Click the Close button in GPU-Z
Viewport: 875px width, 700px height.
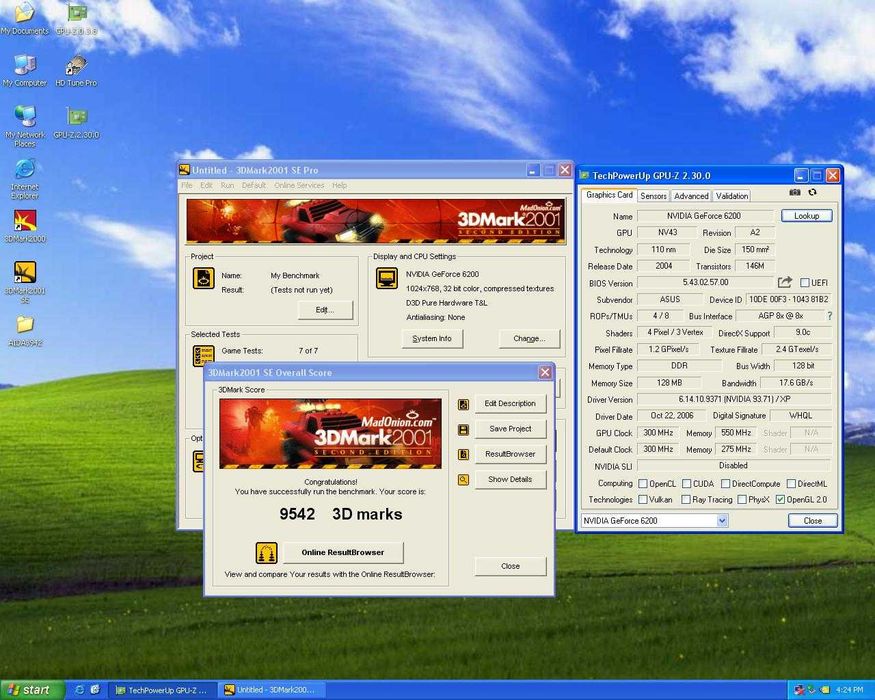(x=812, y=520)
